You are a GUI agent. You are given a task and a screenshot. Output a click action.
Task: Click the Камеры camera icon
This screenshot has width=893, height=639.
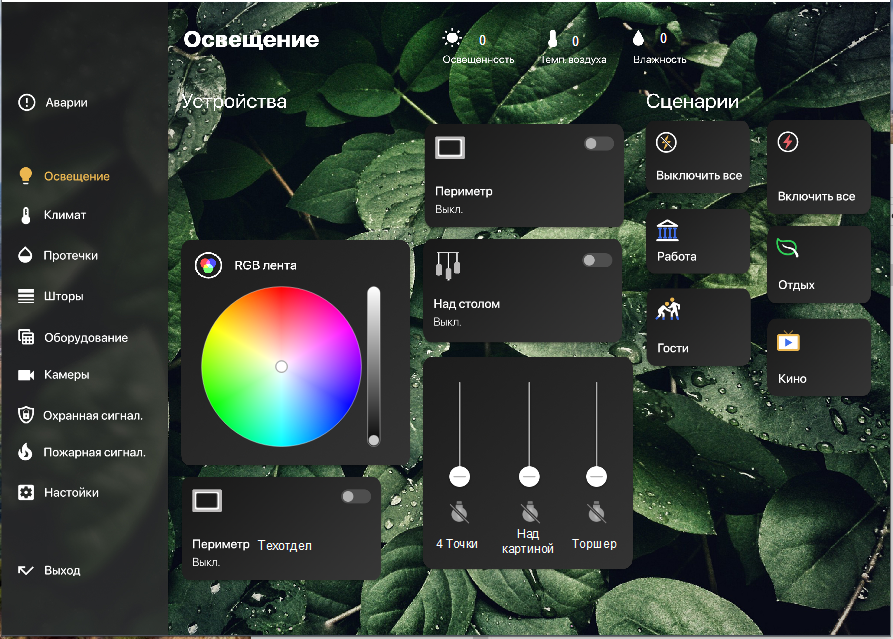click(x=26, y=375)
